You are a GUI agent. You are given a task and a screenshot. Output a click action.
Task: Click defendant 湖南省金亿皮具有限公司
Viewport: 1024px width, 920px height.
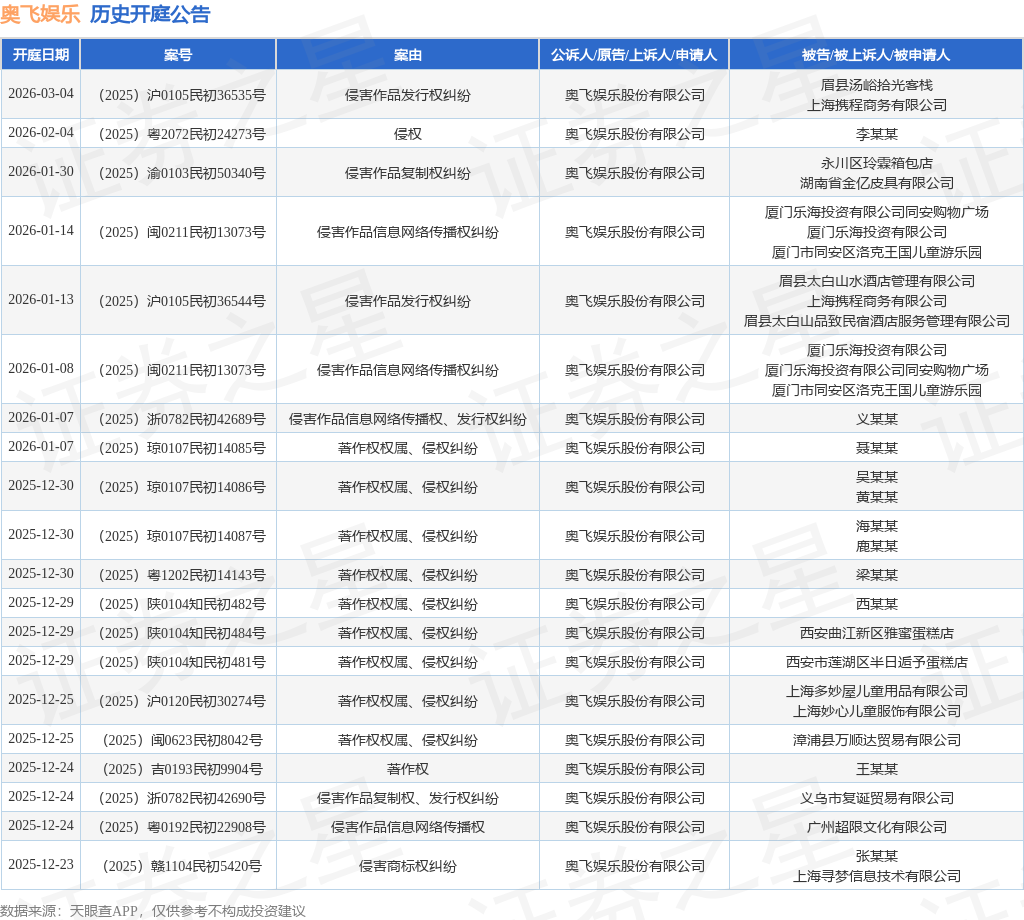click(876, 183)
